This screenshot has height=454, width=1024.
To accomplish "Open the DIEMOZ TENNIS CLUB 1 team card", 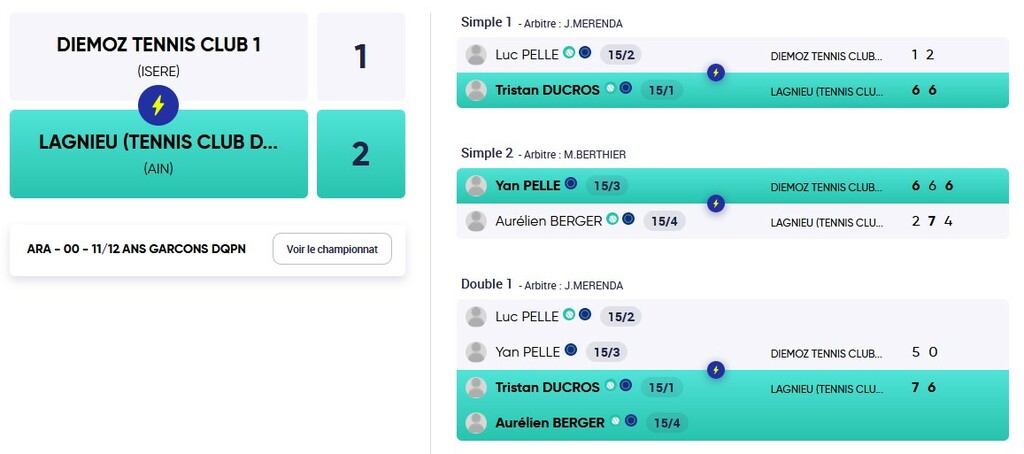I will click(158, 54).
